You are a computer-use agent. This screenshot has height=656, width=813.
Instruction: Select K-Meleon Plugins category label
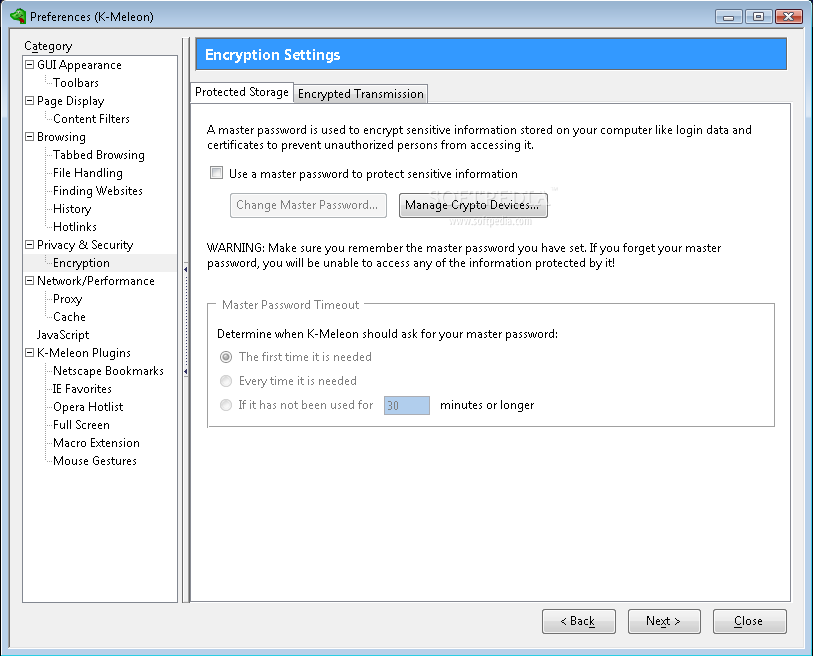84,353
